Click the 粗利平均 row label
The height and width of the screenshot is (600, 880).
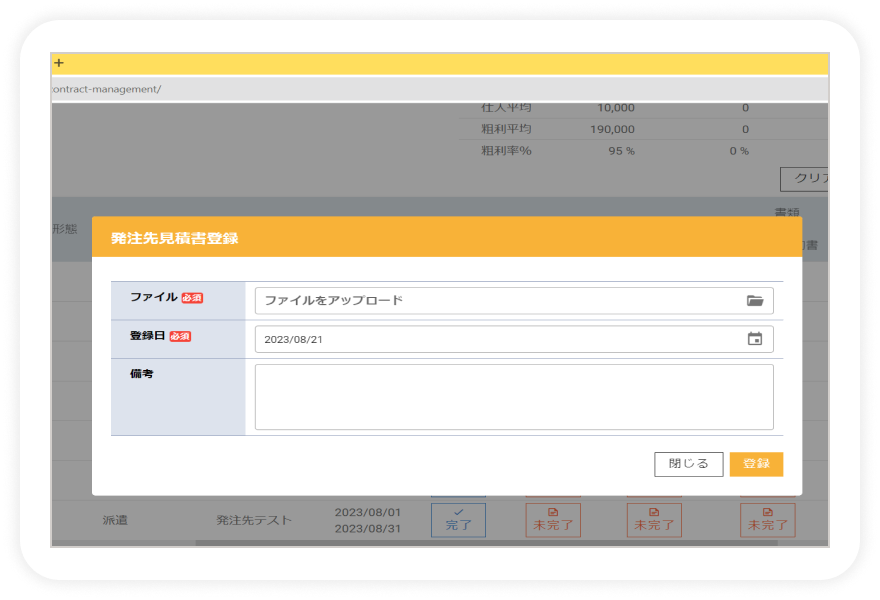(x=506, y=129)
